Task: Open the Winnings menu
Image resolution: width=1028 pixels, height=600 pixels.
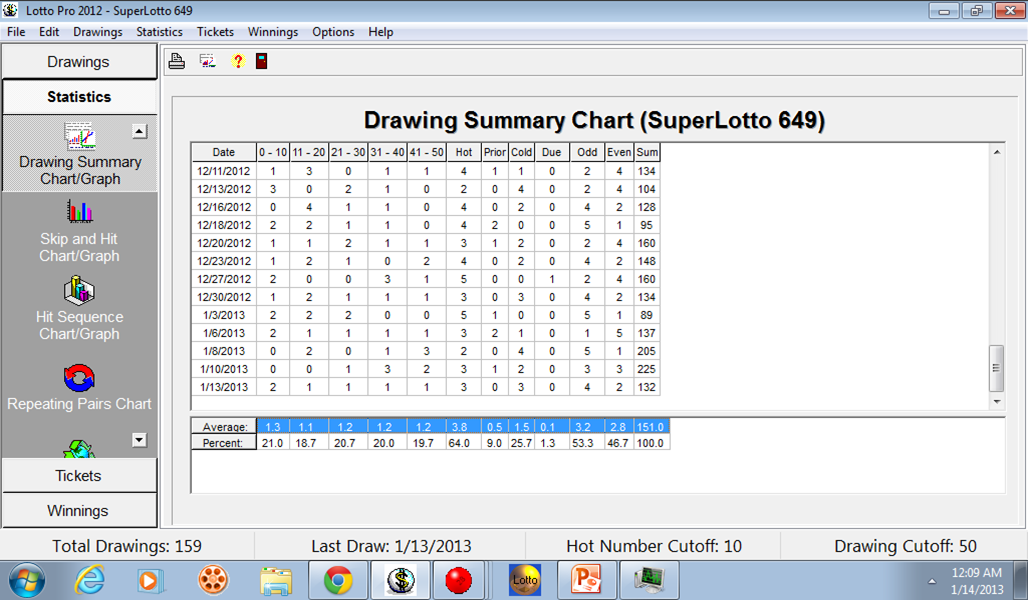Action: pyautogui.click(x=273, y=32)
